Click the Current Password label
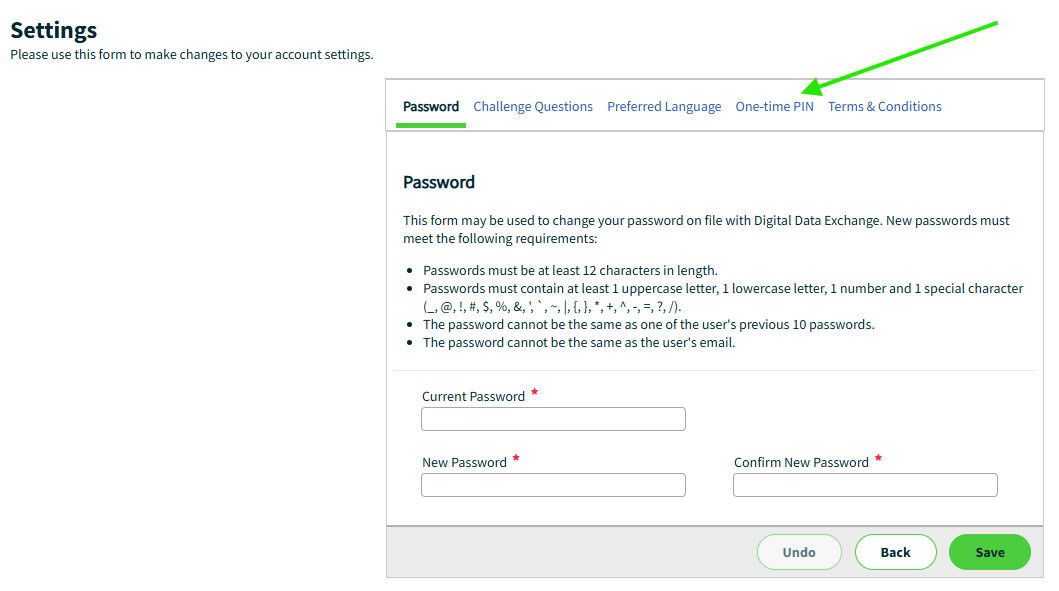Screen dimensions: 1059x591 473,397
